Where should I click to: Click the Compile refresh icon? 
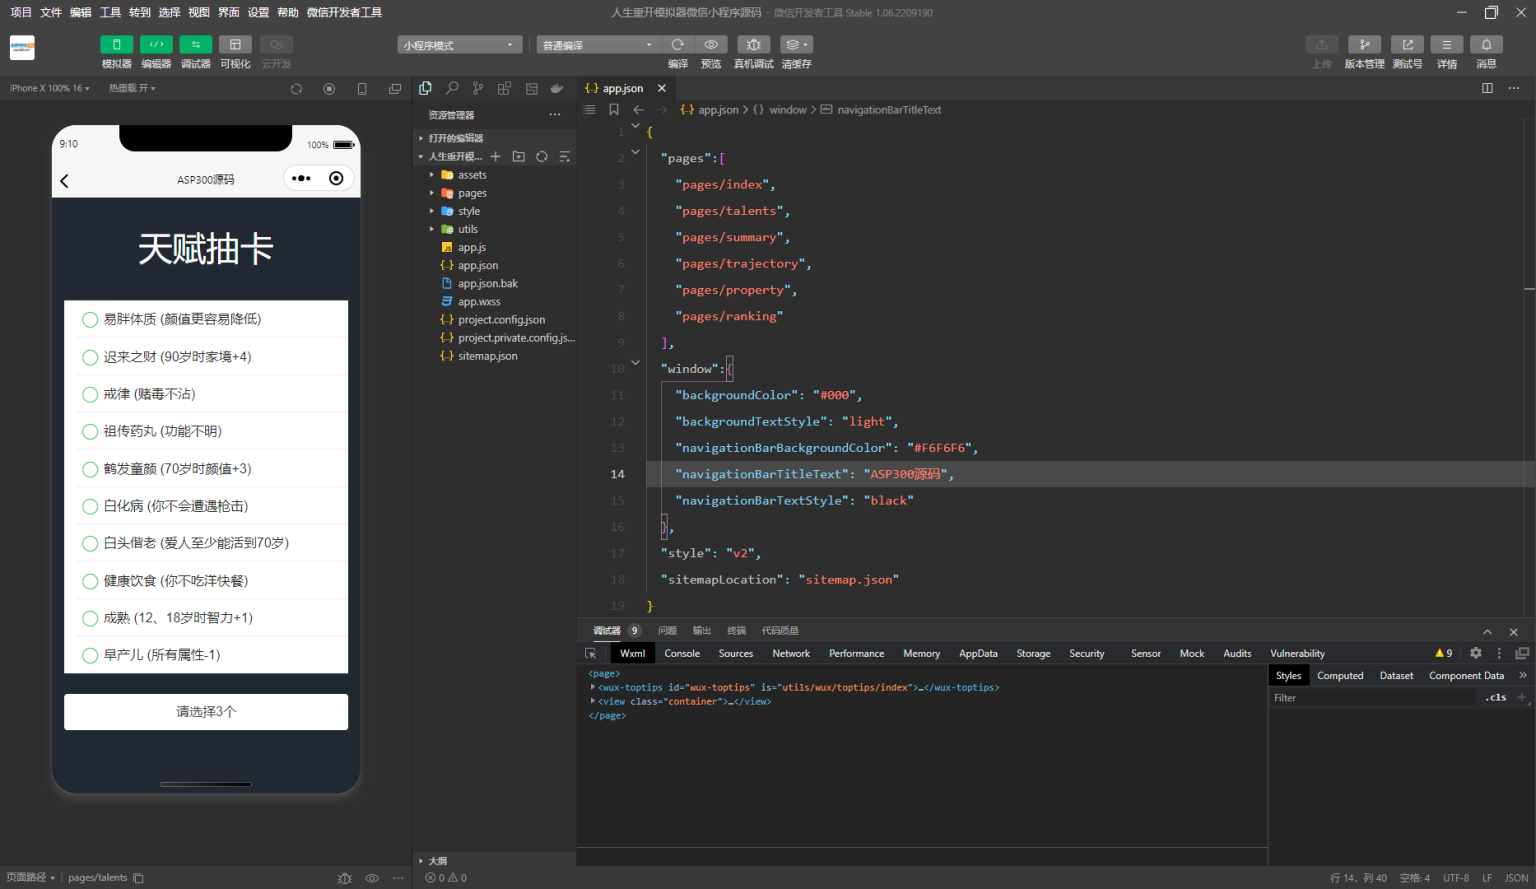coord(678,45)
